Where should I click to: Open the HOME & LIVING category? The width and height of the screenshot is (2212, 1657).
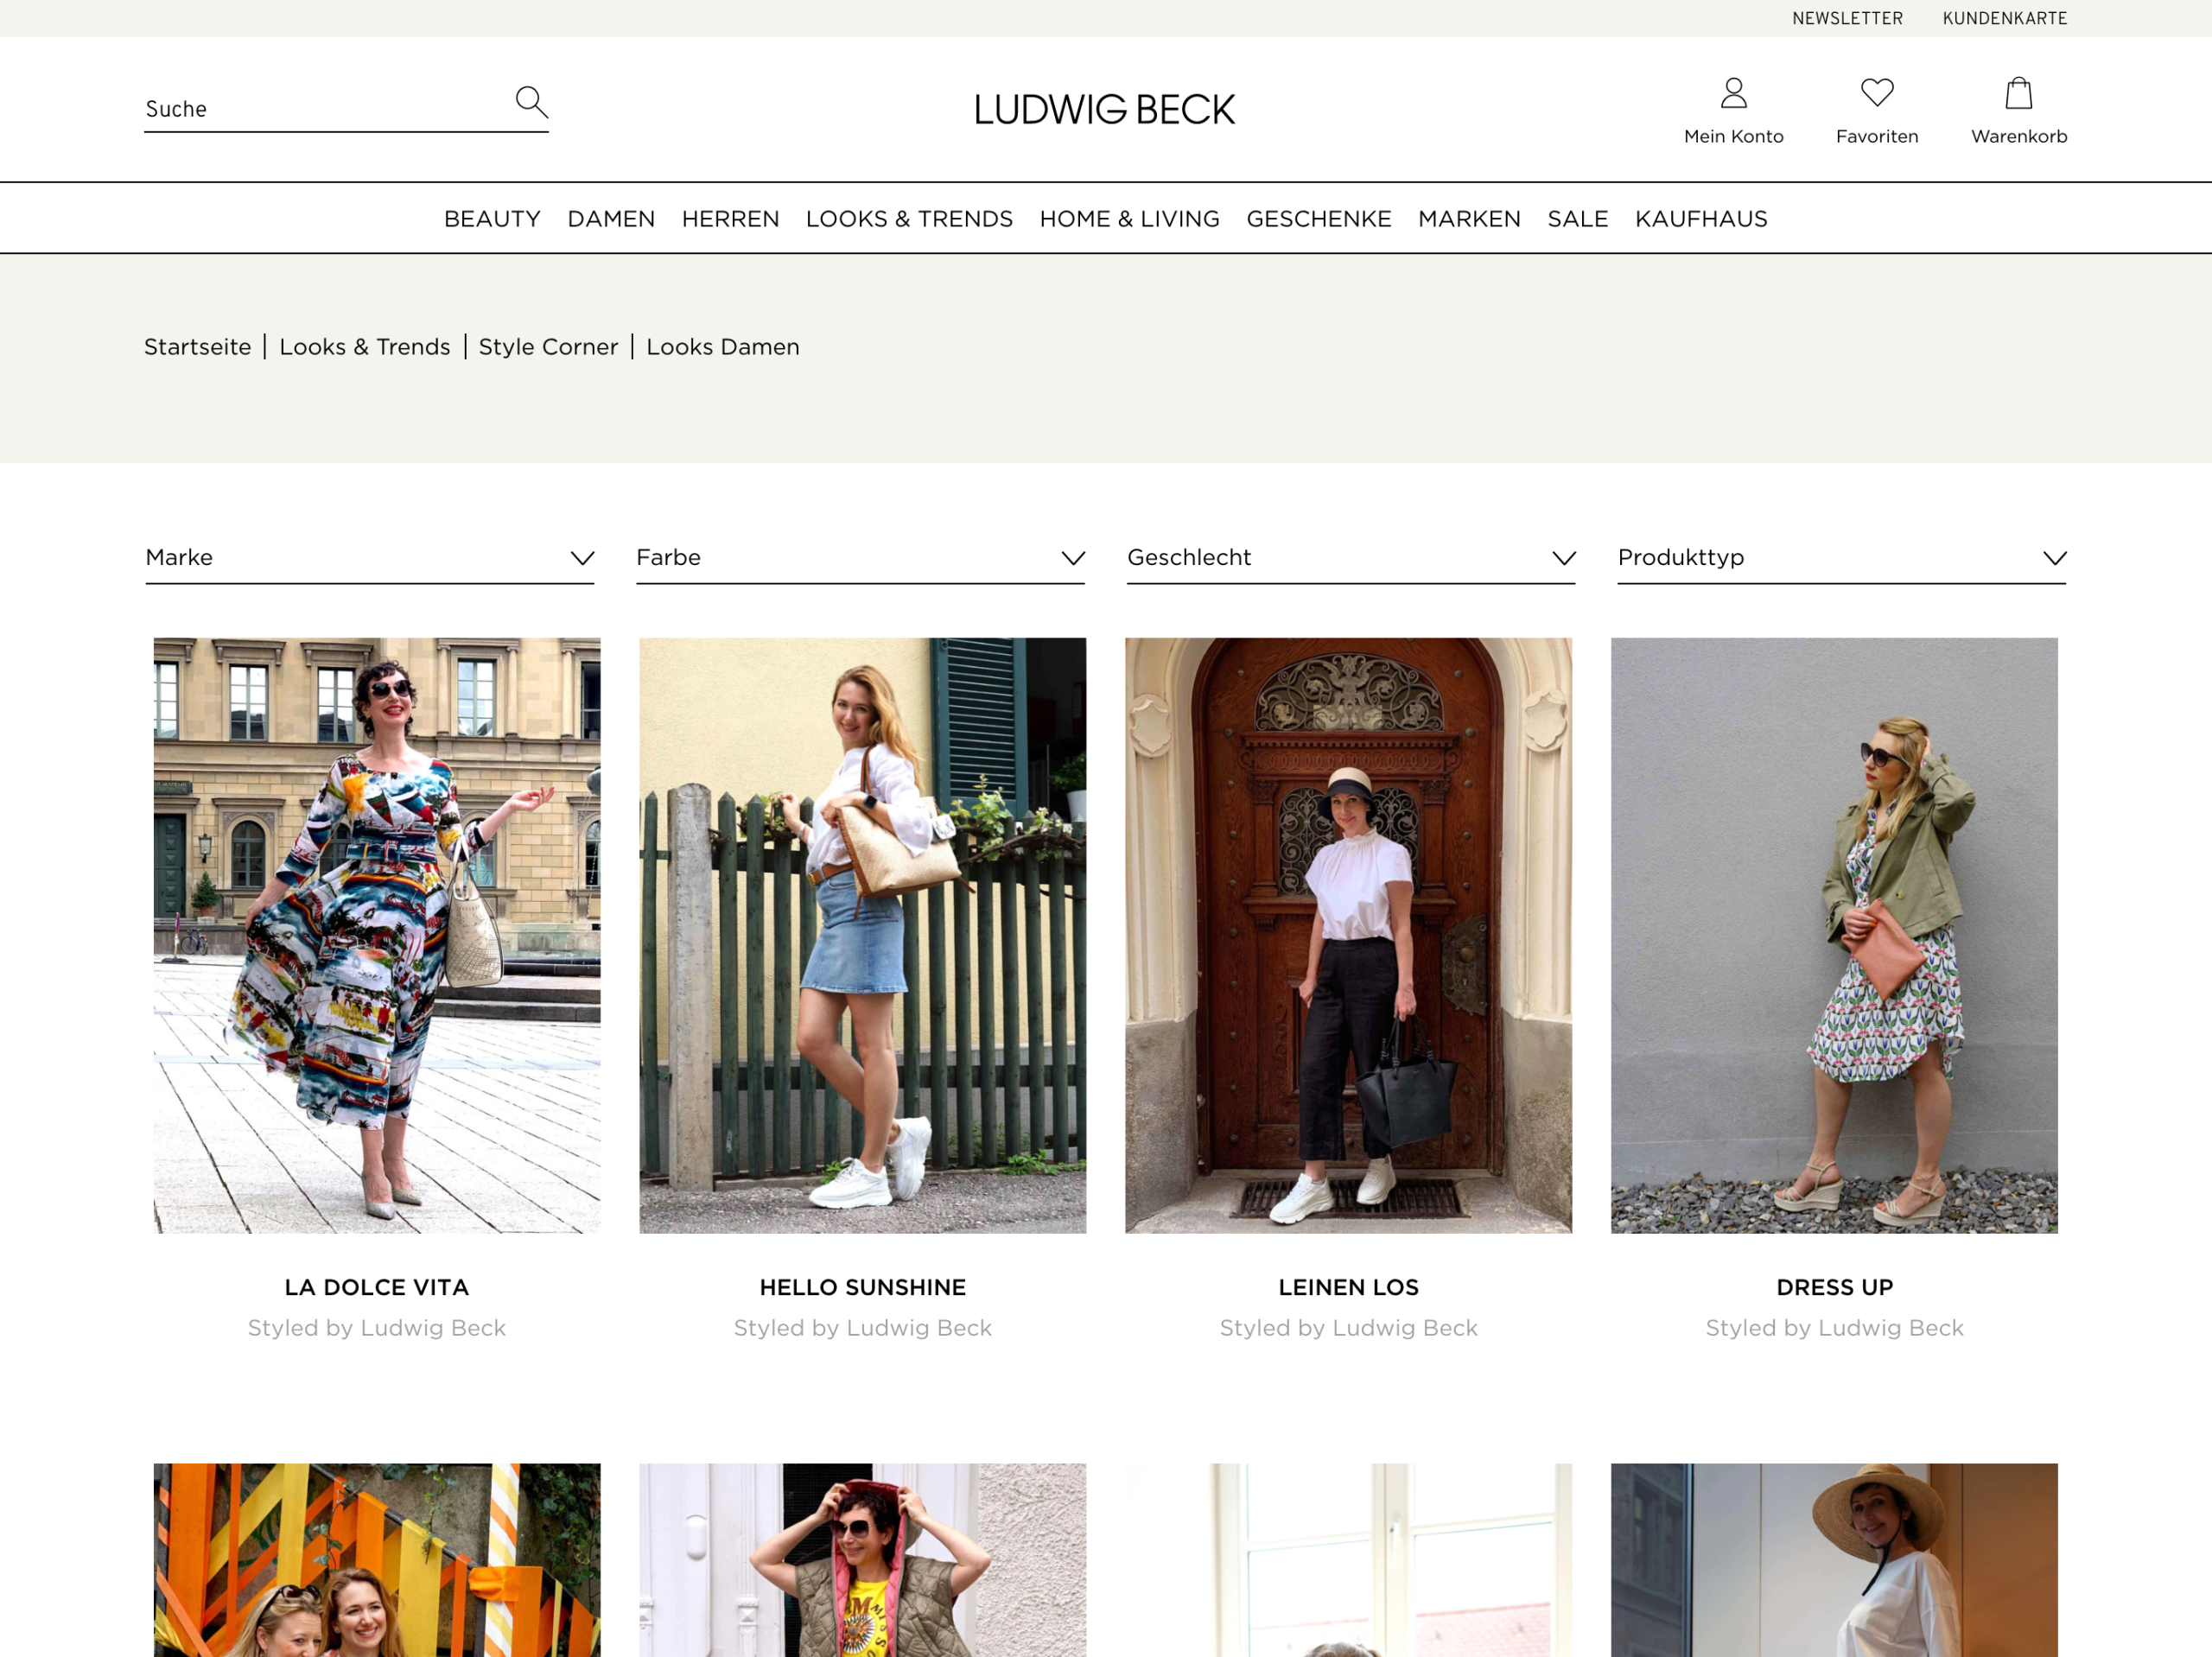(x=1129, y=218)
